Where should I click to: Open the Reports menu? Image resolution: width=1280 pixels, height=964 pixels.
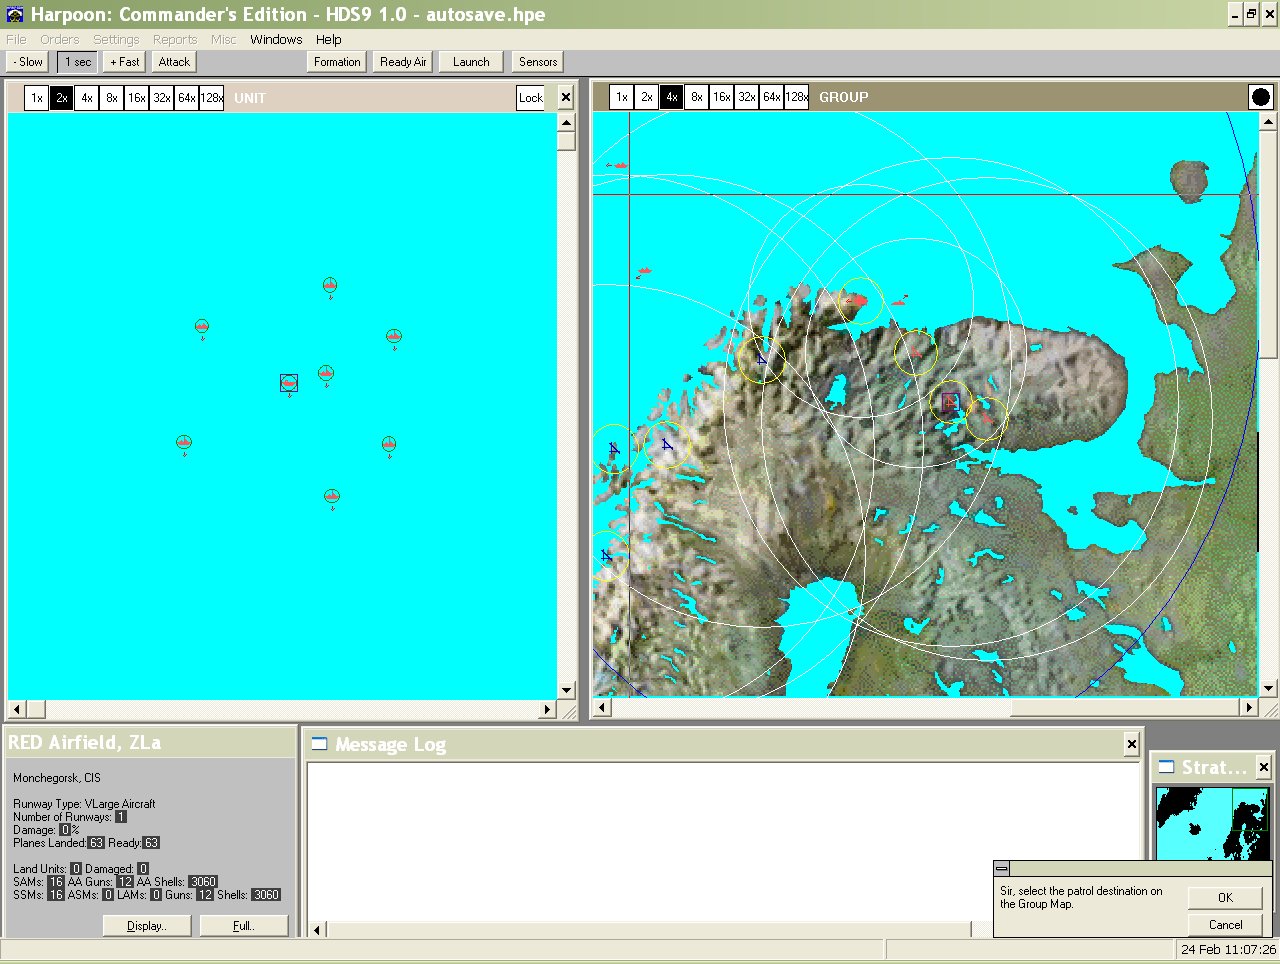point(175,40)
